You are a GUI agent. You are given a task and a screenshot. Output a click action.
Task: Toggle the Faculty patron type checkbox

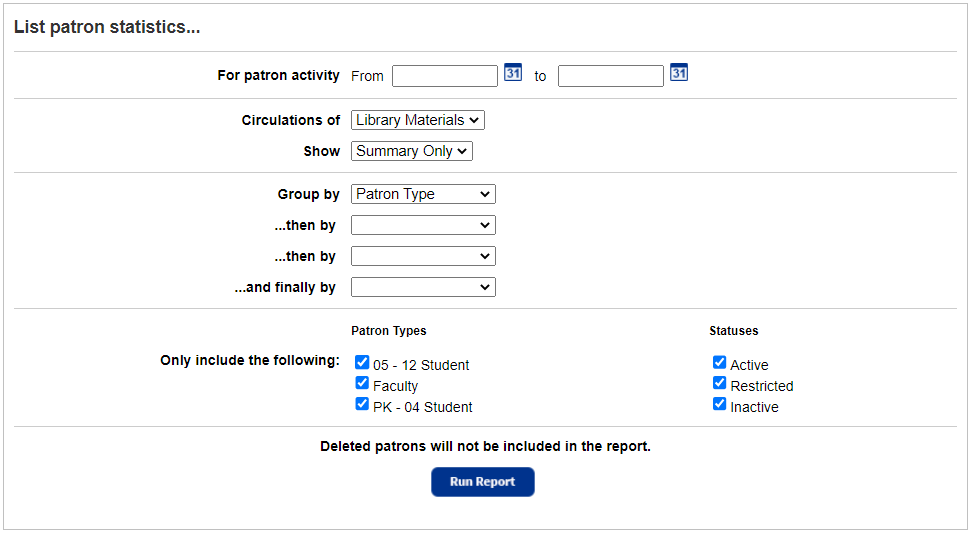tap(362, 384)
